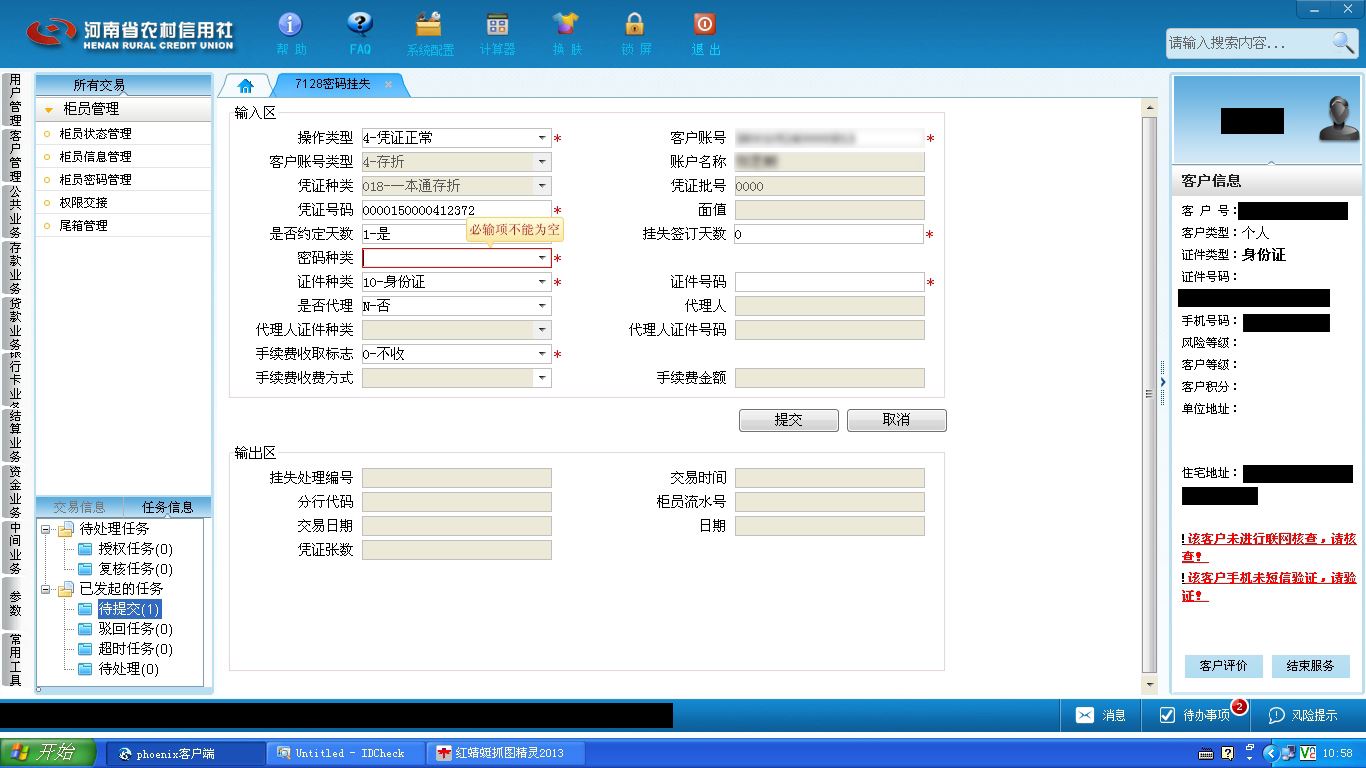Click the magnifier search icon
Viewport: 1366px width, 768px height.
1343,42
